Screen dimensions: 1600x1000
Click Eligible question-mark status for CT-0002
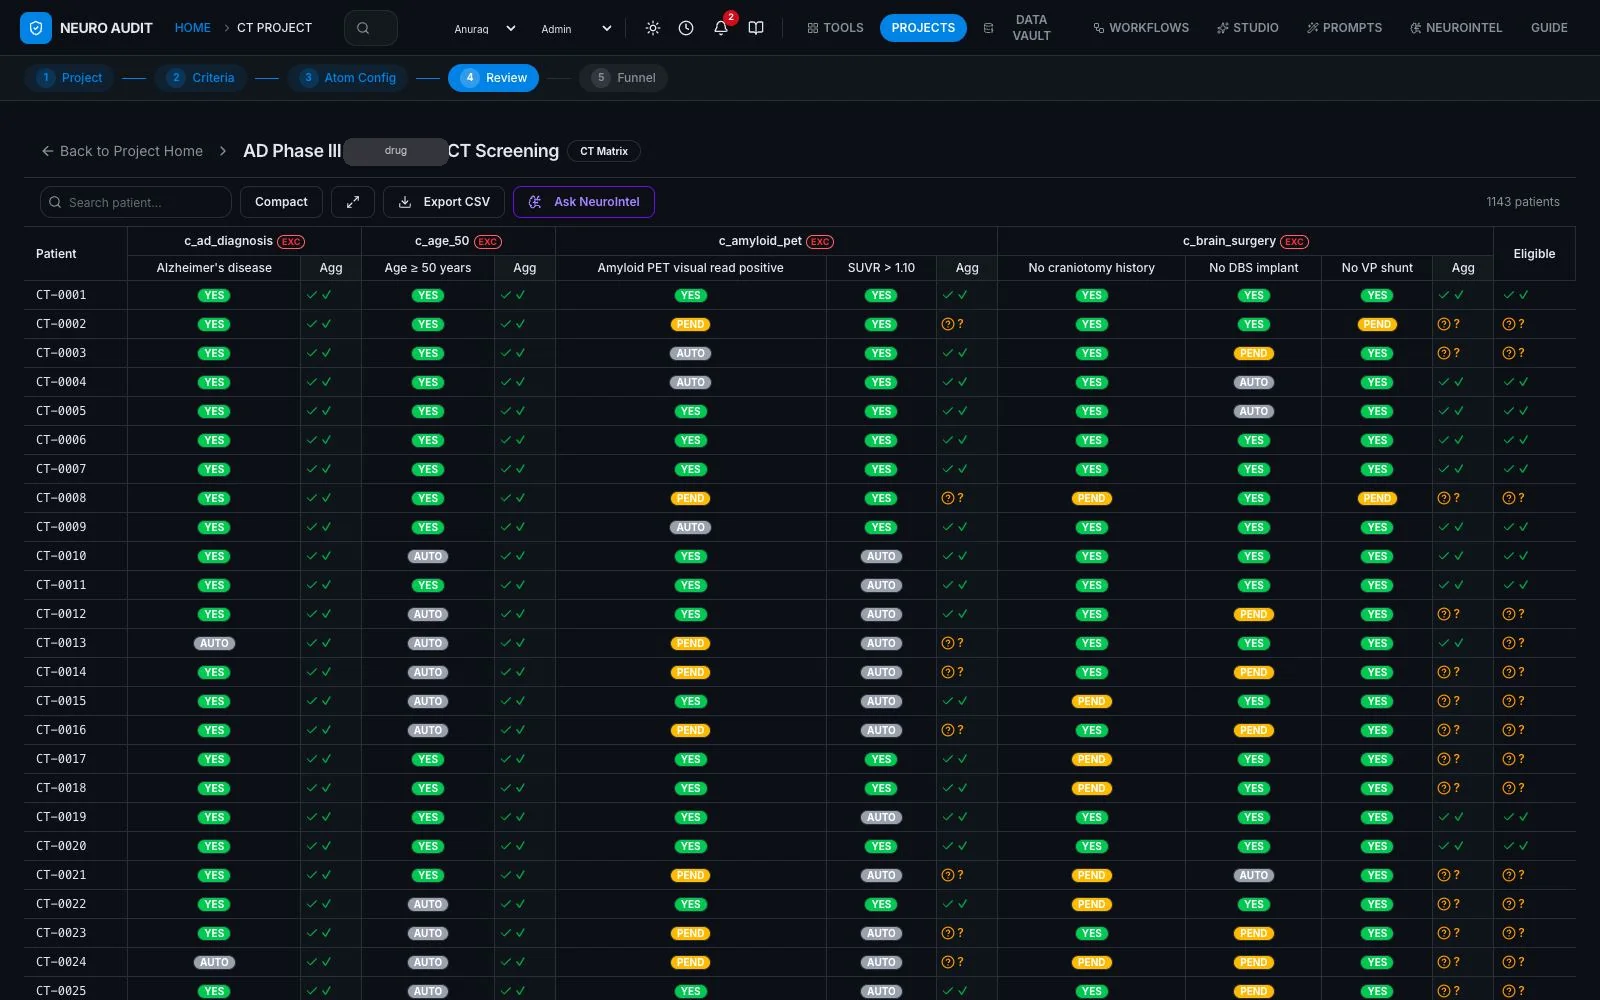pos(1514,324)
